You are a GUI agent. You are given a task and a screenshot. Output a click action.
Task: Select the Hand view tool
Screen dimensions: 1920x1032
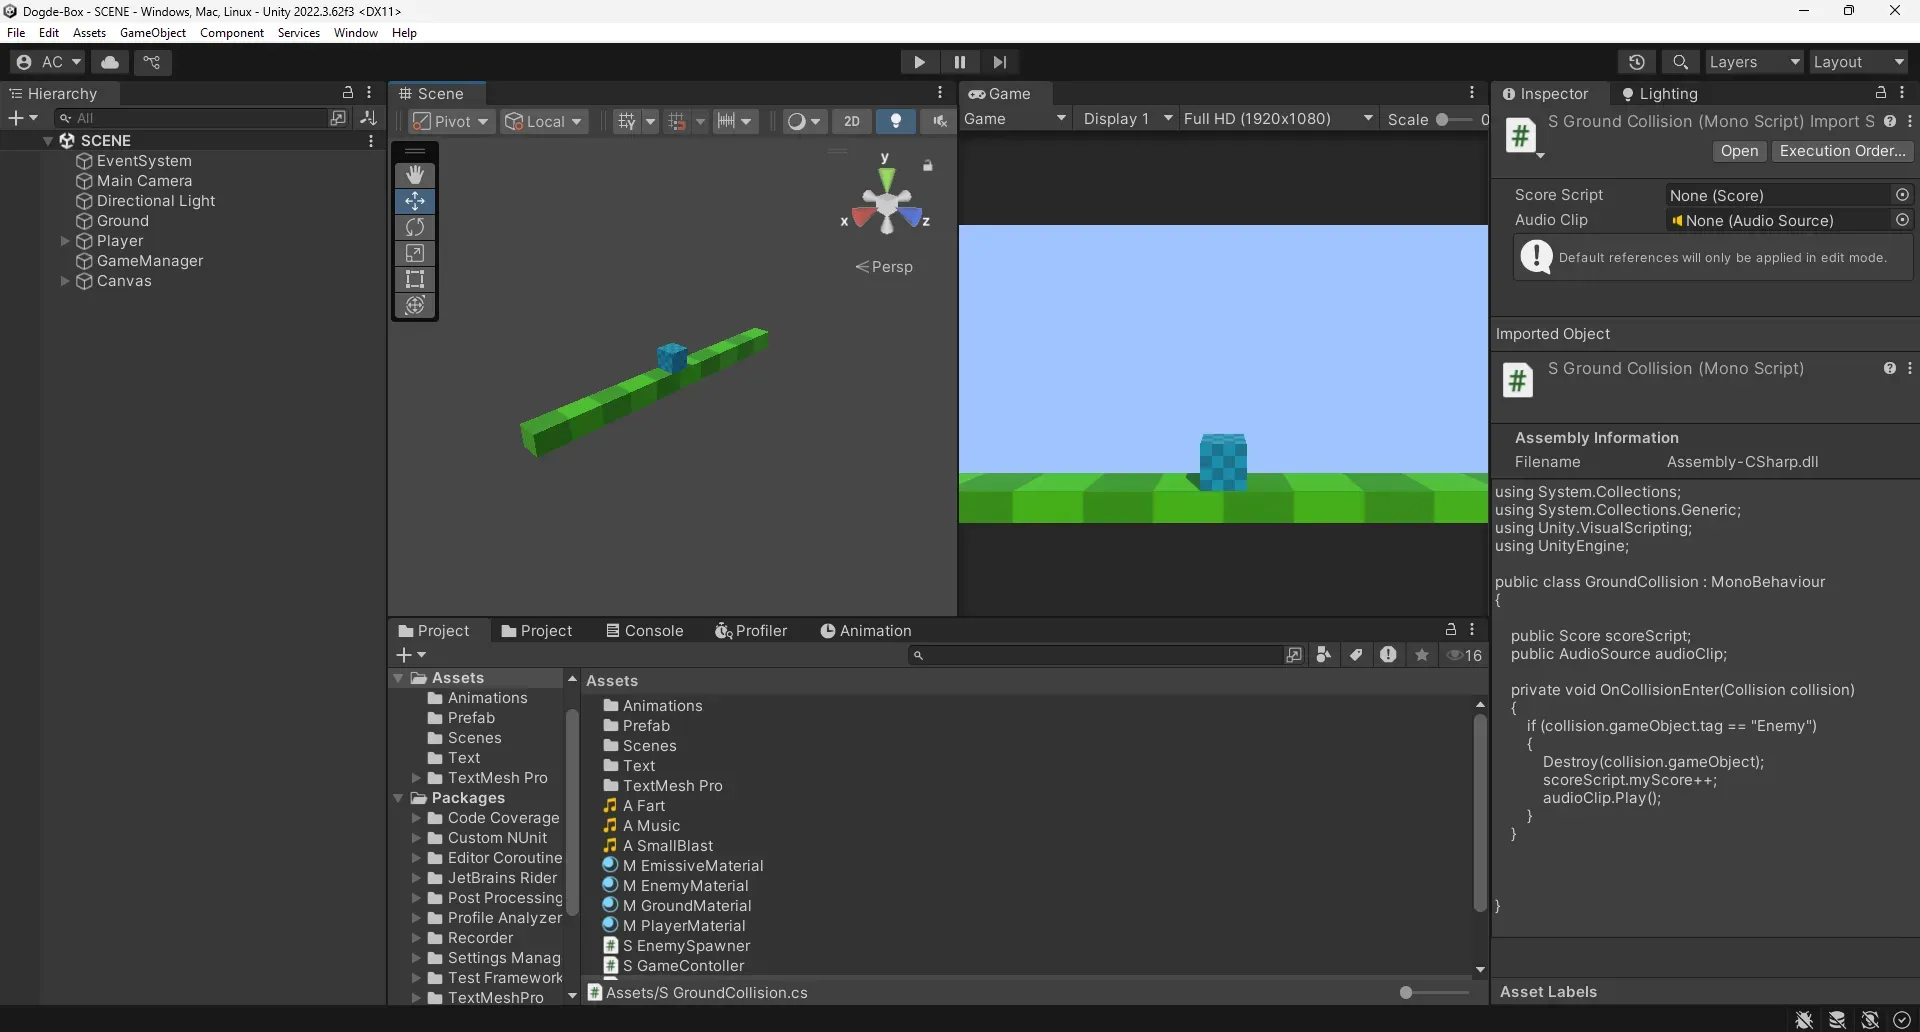tap(415, 175)
